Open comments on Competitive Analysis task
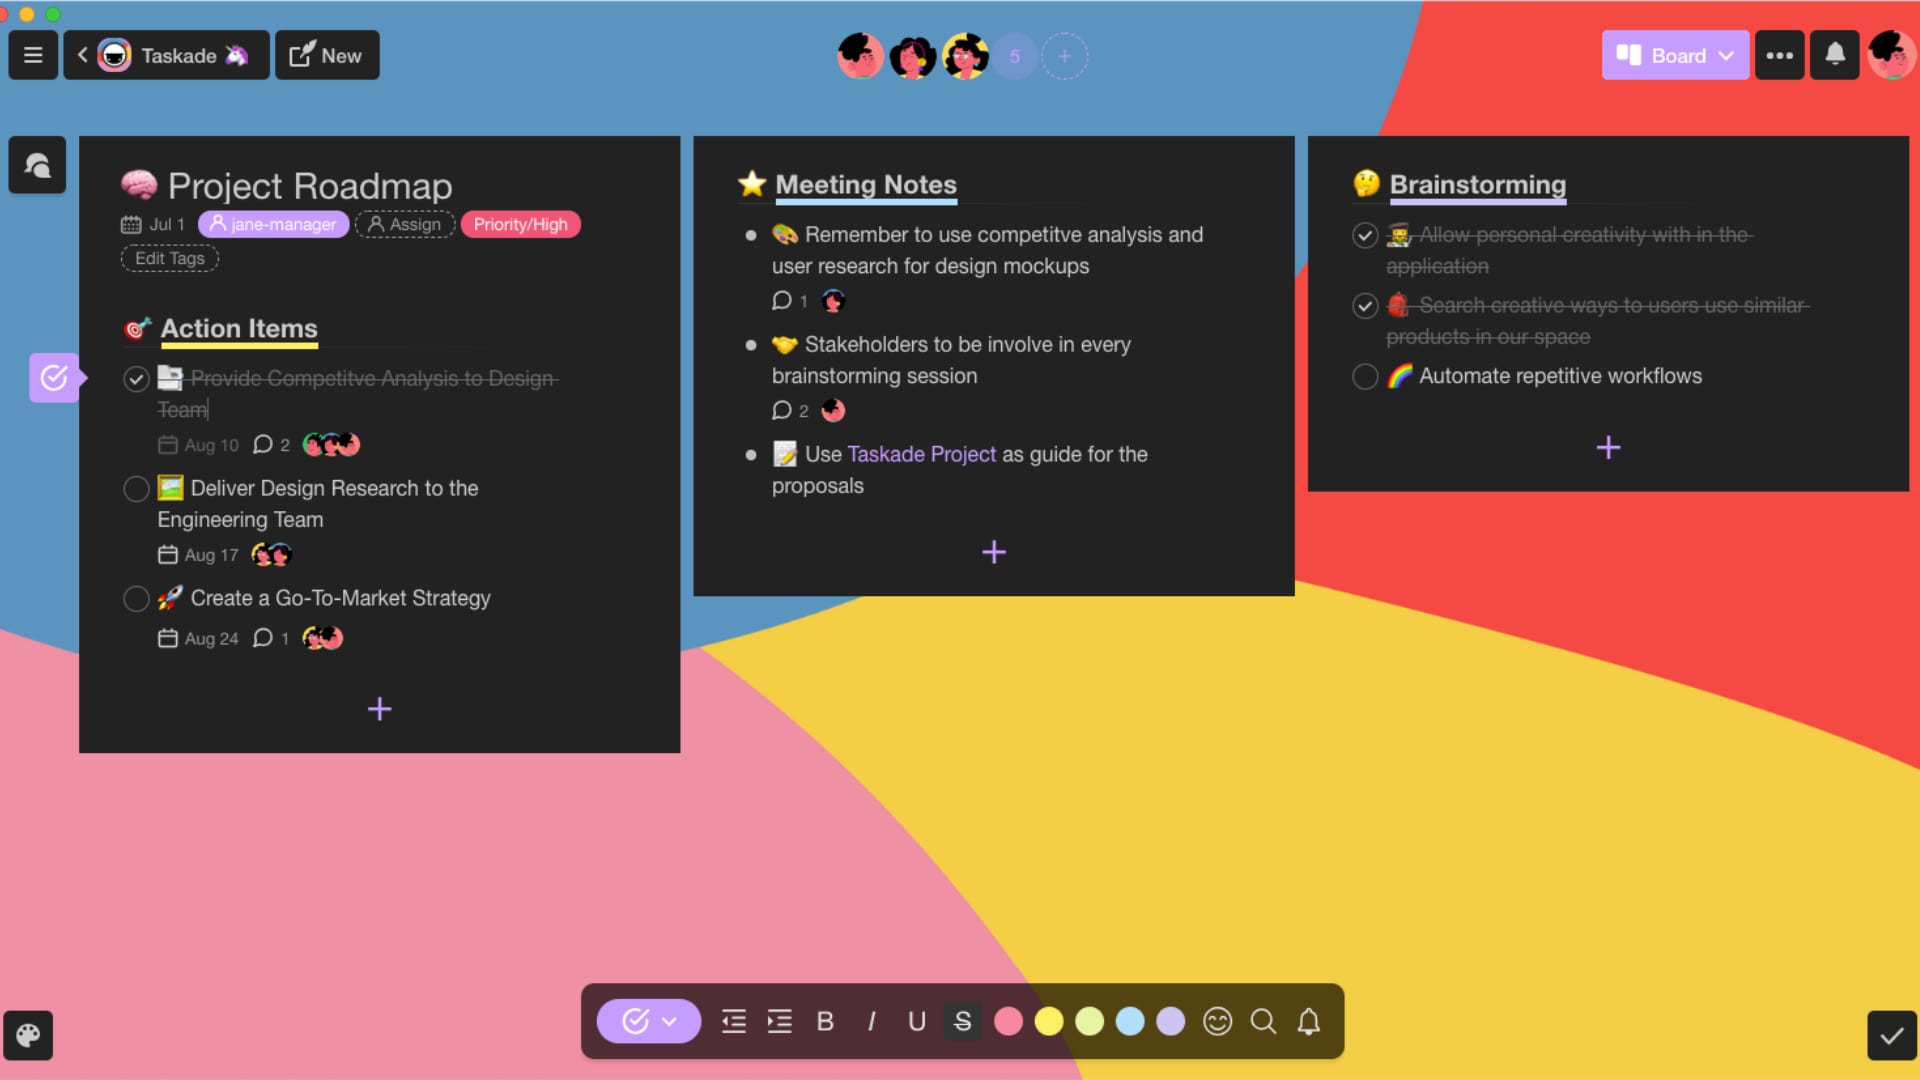 (271, 444)
